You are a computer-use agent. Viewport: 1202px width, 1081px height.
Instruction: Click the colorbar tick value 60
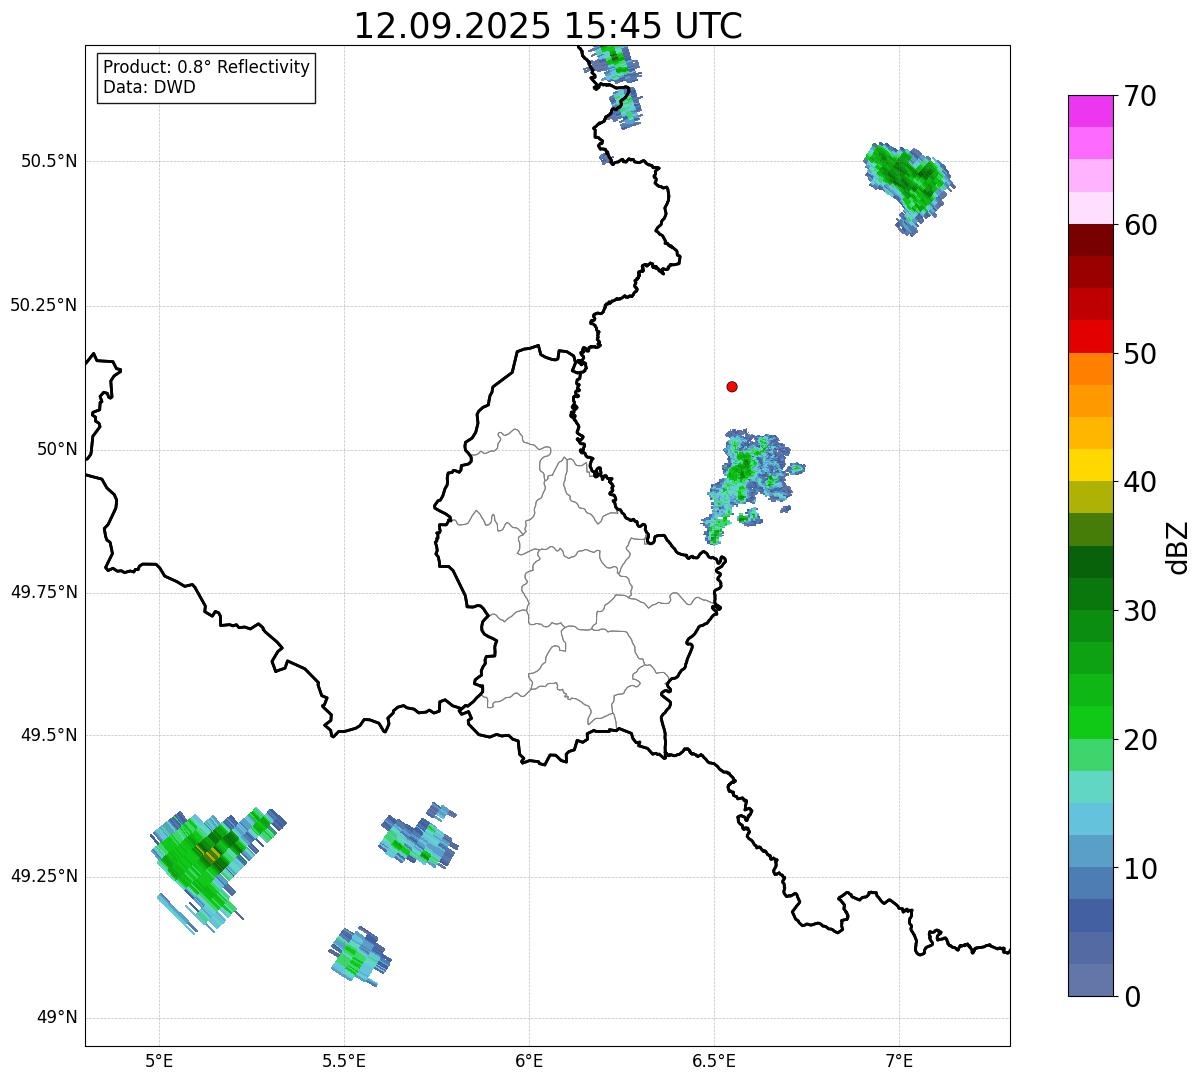click(1140, 225)
